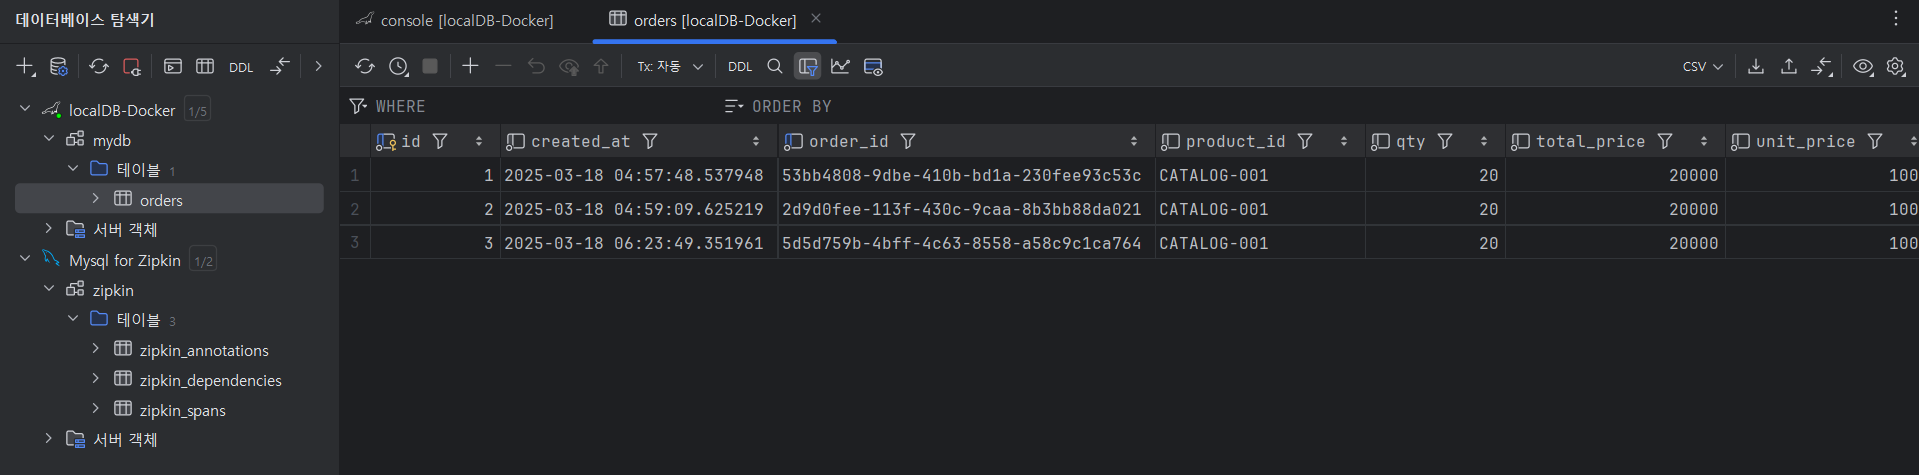Open the Tx auto transaction mode dropdown
This screenshot has height=475, width=1919.
pos(670,66)
